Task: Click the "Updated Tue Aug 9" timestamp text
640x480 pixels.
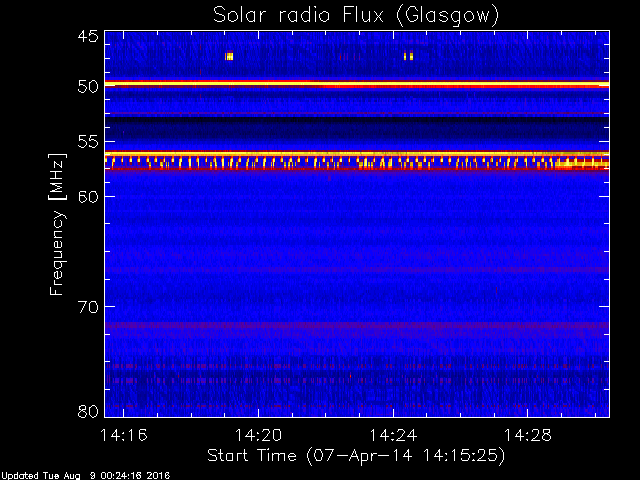Action: coord(85,476)
